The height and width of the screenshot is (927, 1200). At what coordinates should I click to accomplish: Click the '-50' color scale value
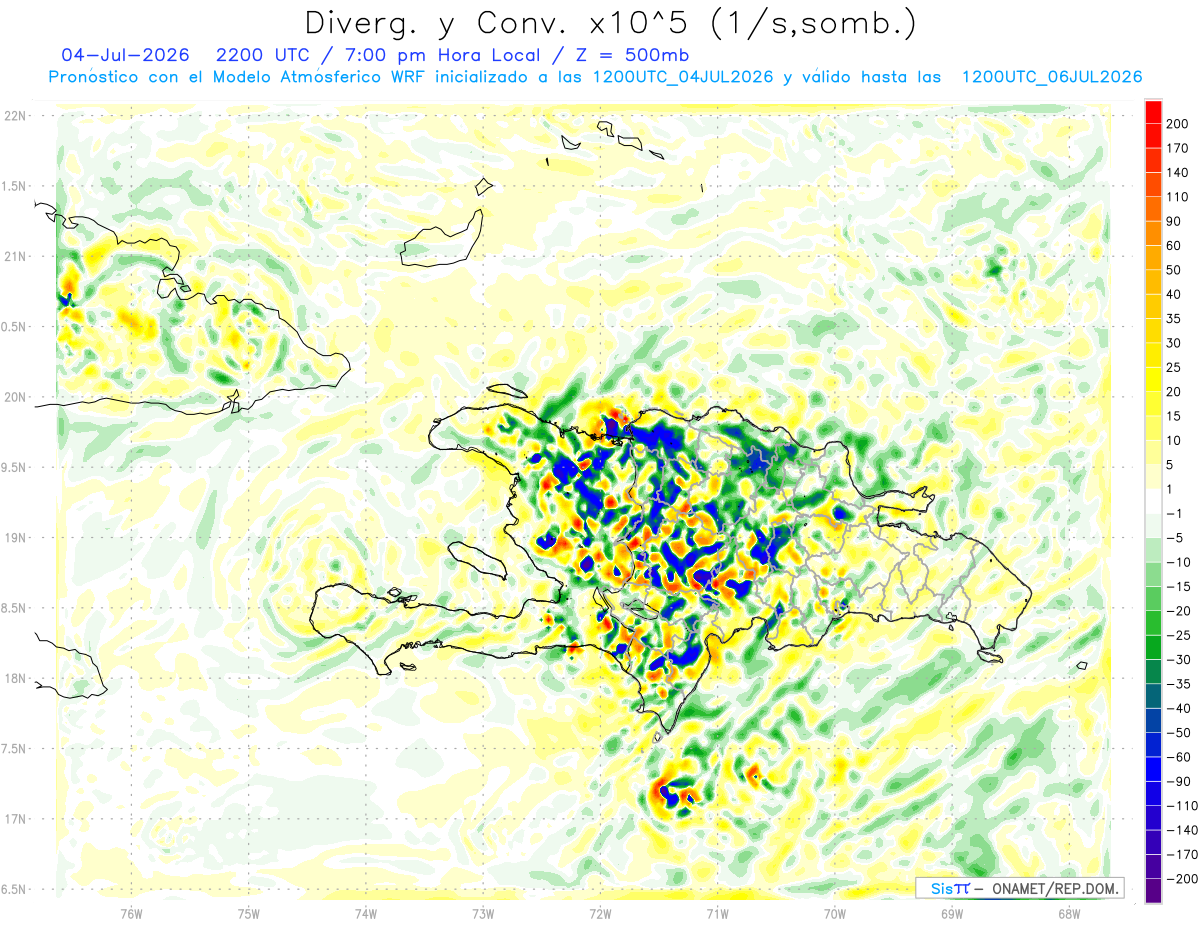click(1178, 733)
